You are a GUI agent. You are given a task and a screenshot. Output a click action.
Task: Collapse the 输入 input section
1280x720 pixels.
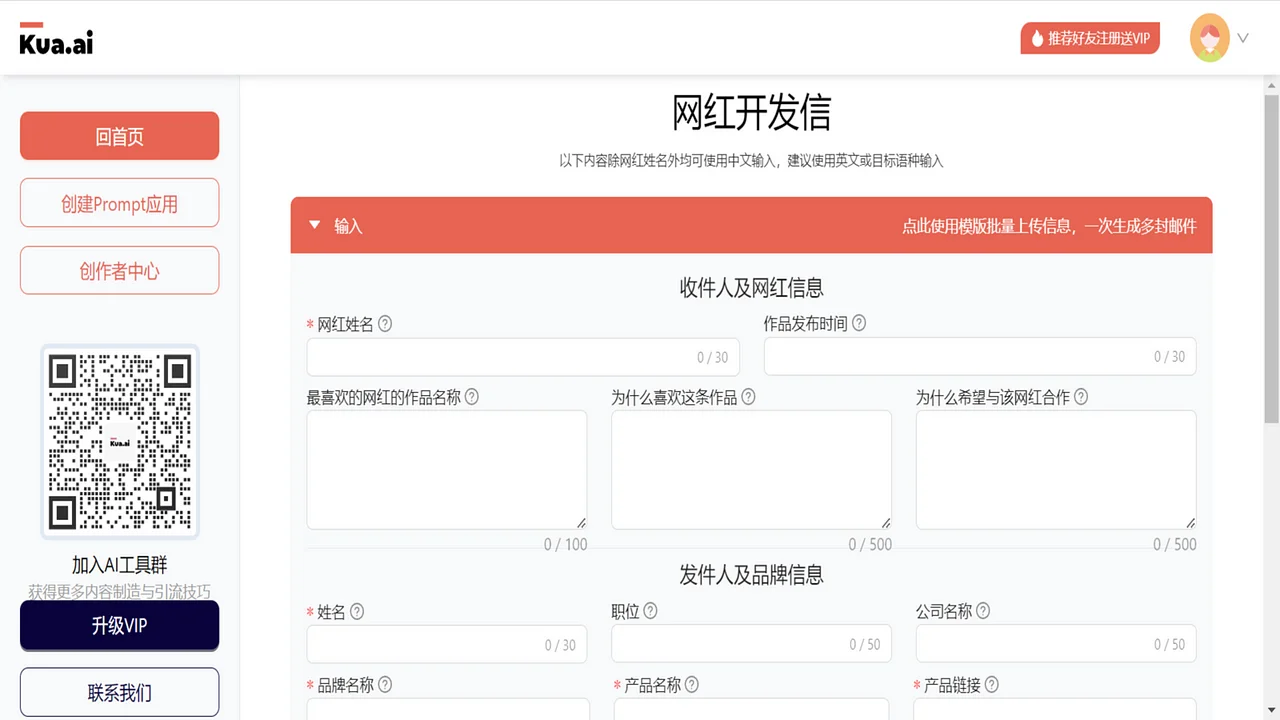pos(314,225)
